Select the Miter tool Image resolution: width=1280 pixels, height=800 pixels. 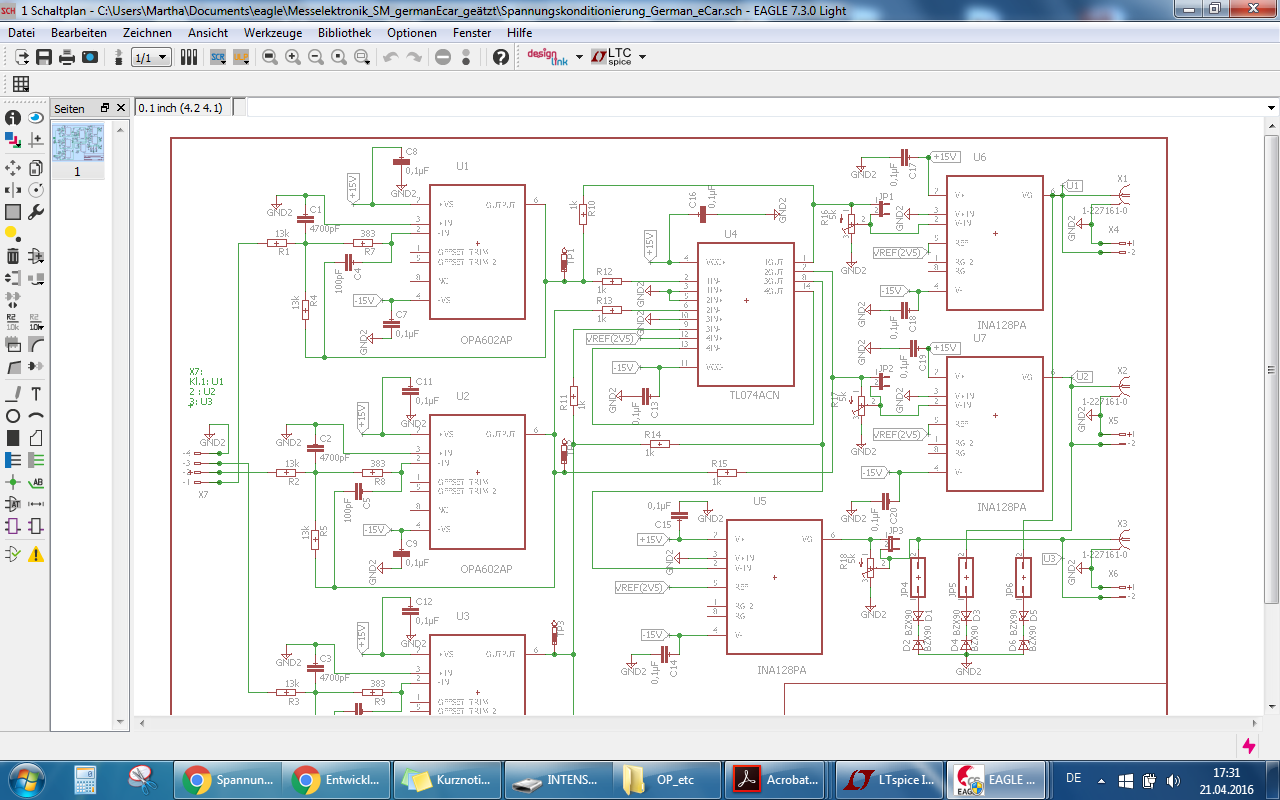(36, 345)
